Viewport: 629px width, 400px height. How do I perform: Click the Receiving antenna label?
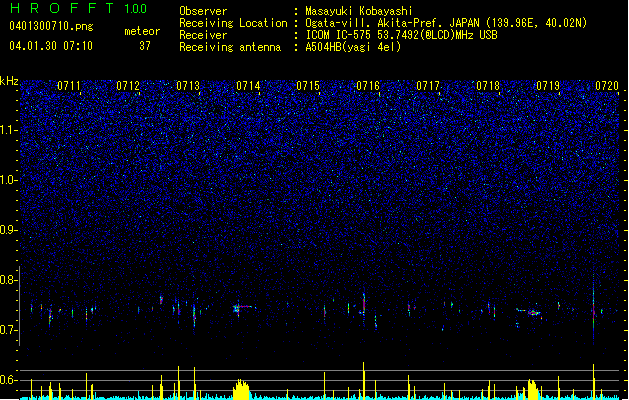[x=230, y=47]
